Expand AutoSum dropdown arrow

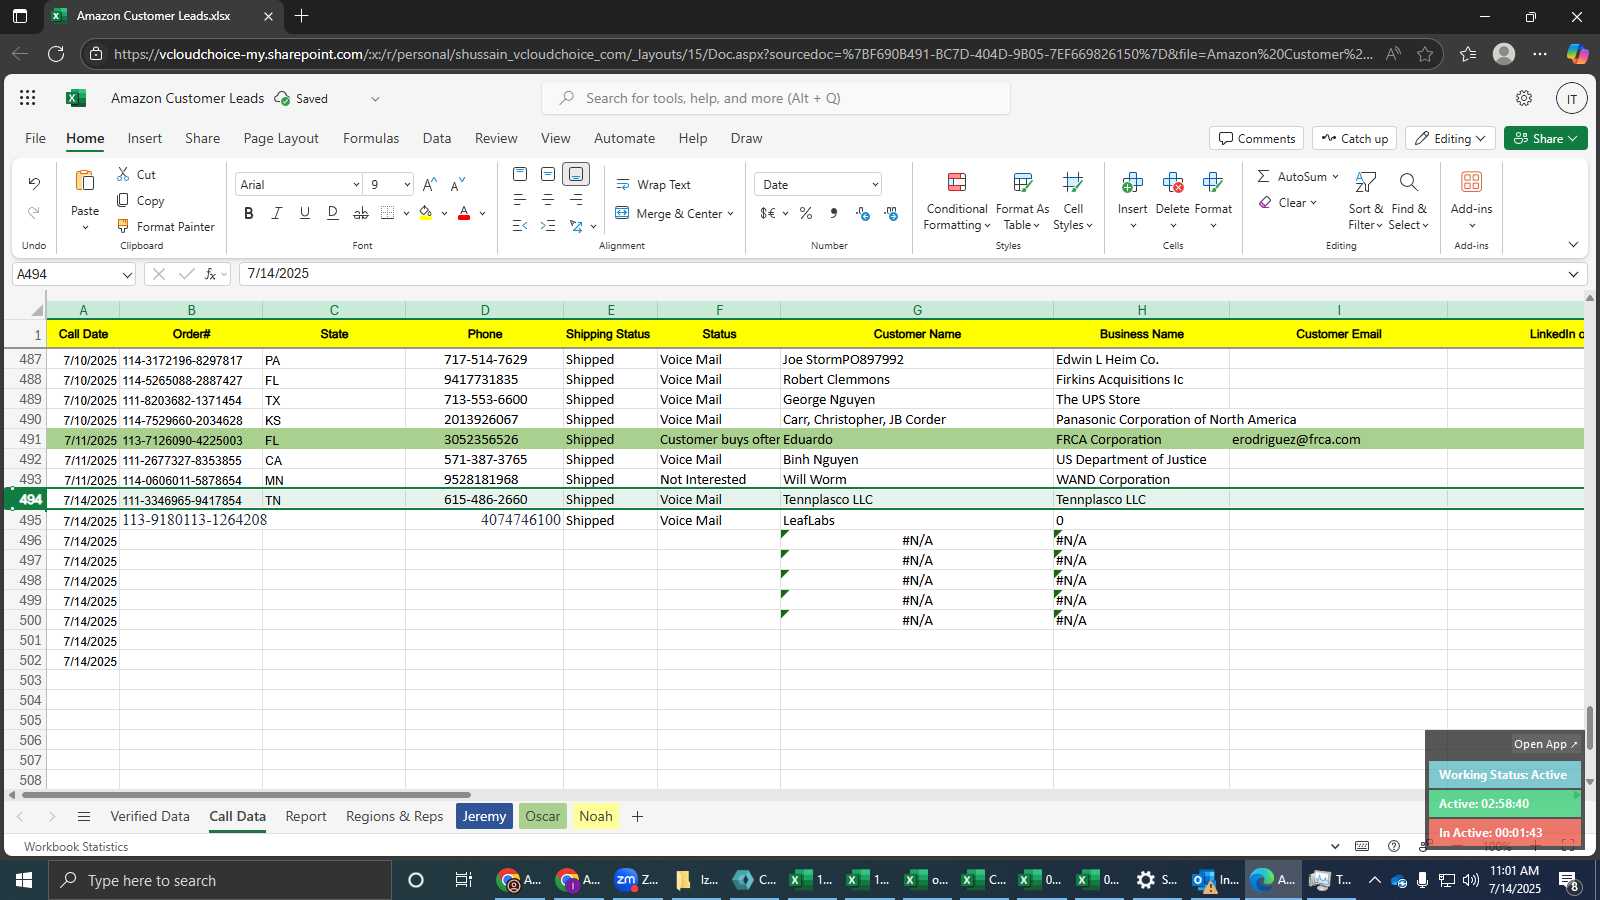click(x=1335, y=177)
